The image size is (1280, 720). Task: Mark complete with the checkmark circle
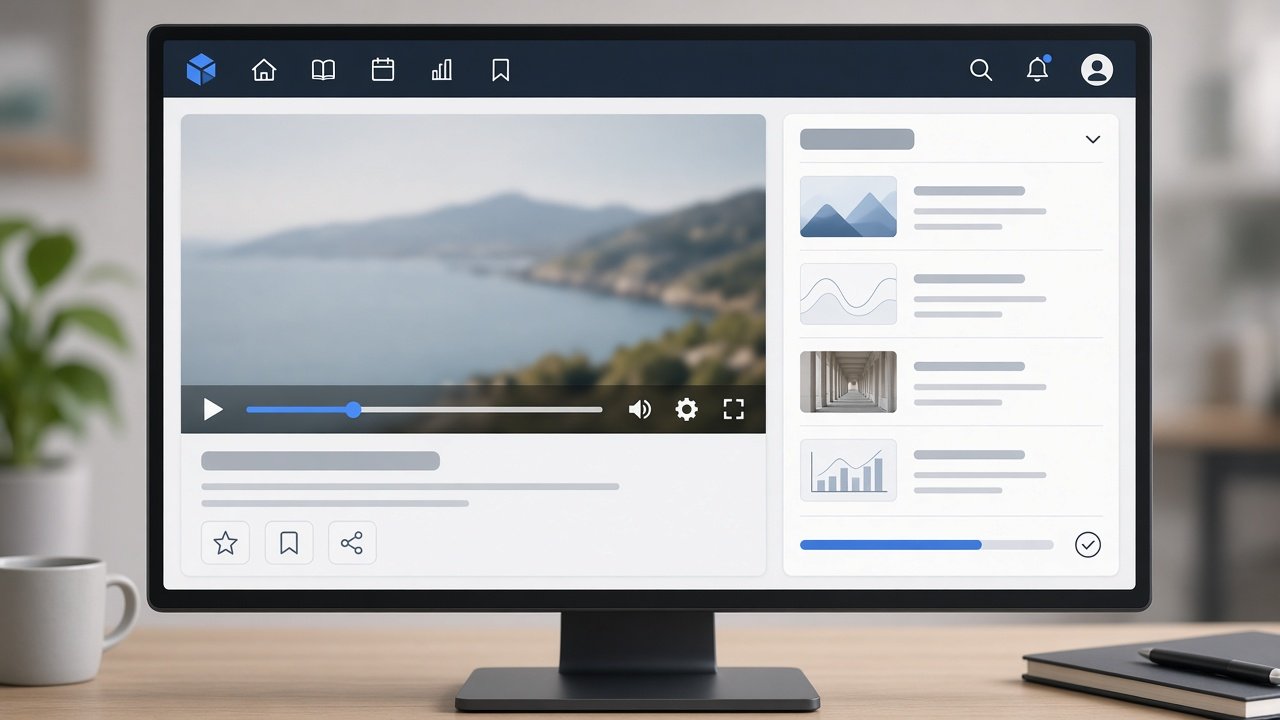[1088, 544]
